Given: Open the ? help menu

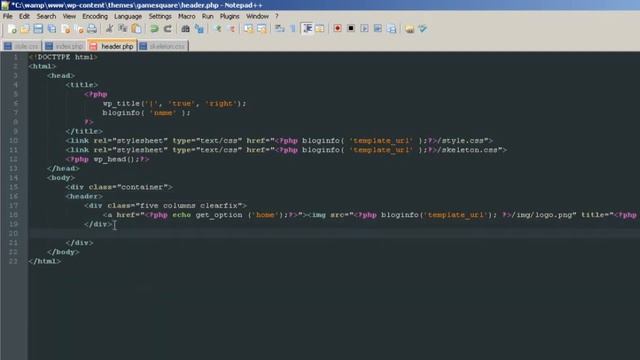Looking at the screenshot, I should [277, 16].
